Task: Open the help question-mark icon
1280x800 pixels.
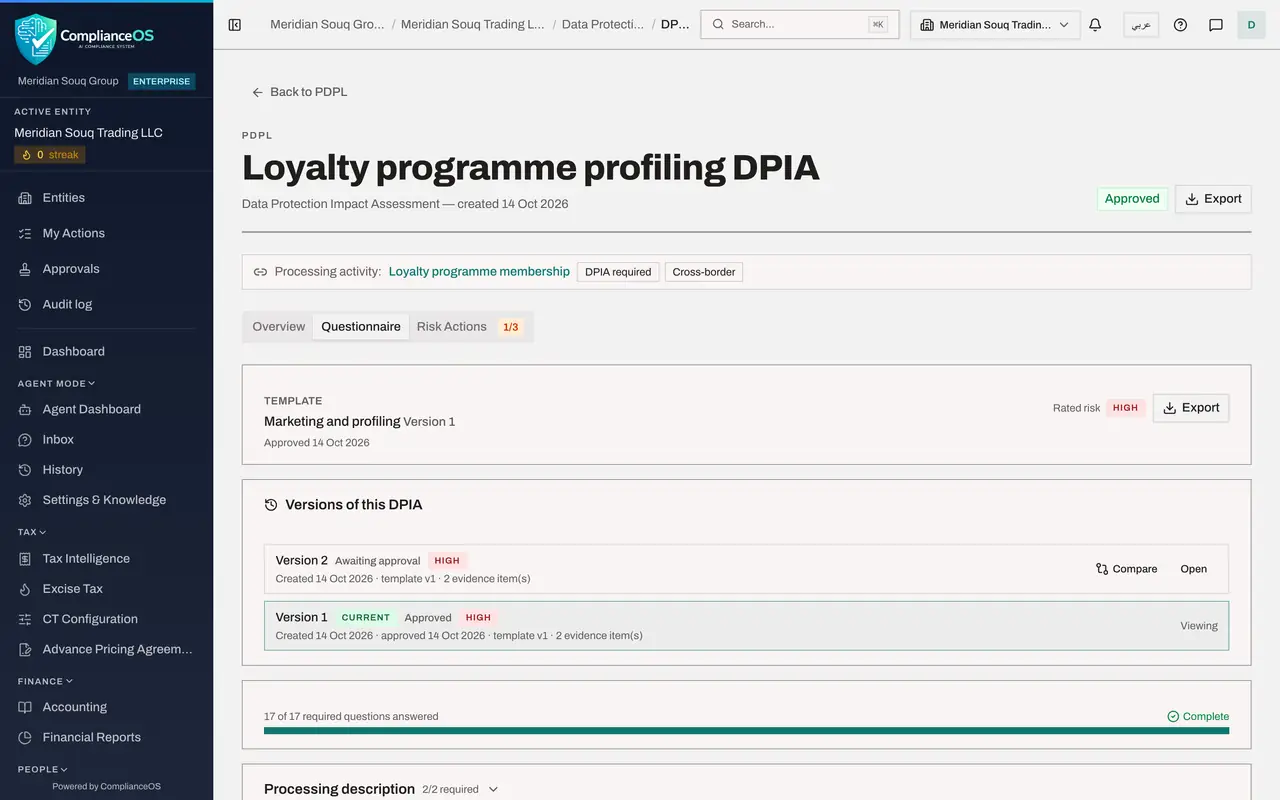Action: coord(1180,25)
